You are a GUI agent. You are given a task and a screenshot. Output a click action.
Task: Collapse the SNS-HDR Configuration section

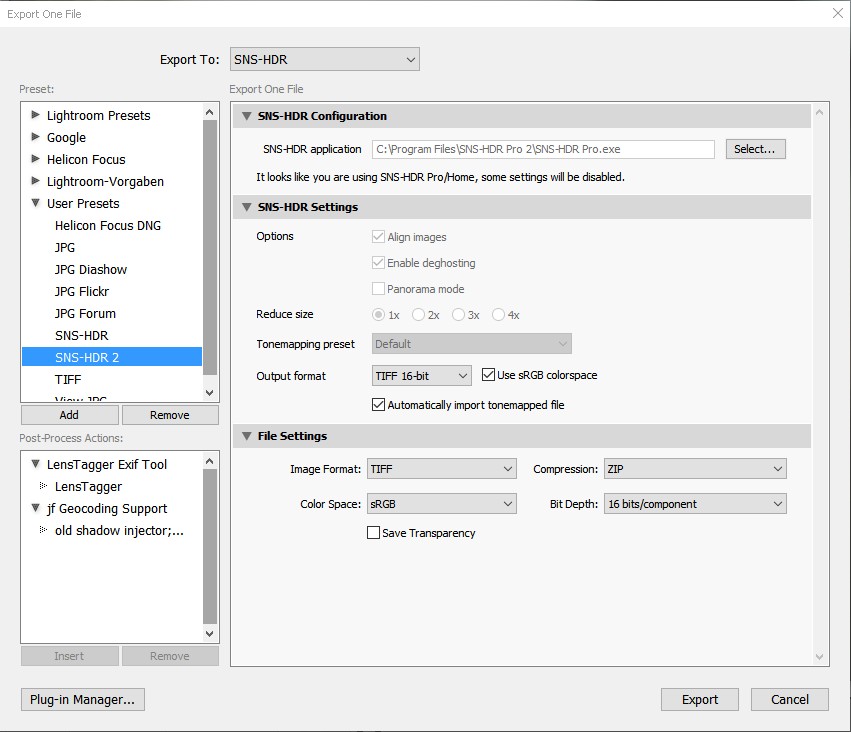[x=247, y=116]
